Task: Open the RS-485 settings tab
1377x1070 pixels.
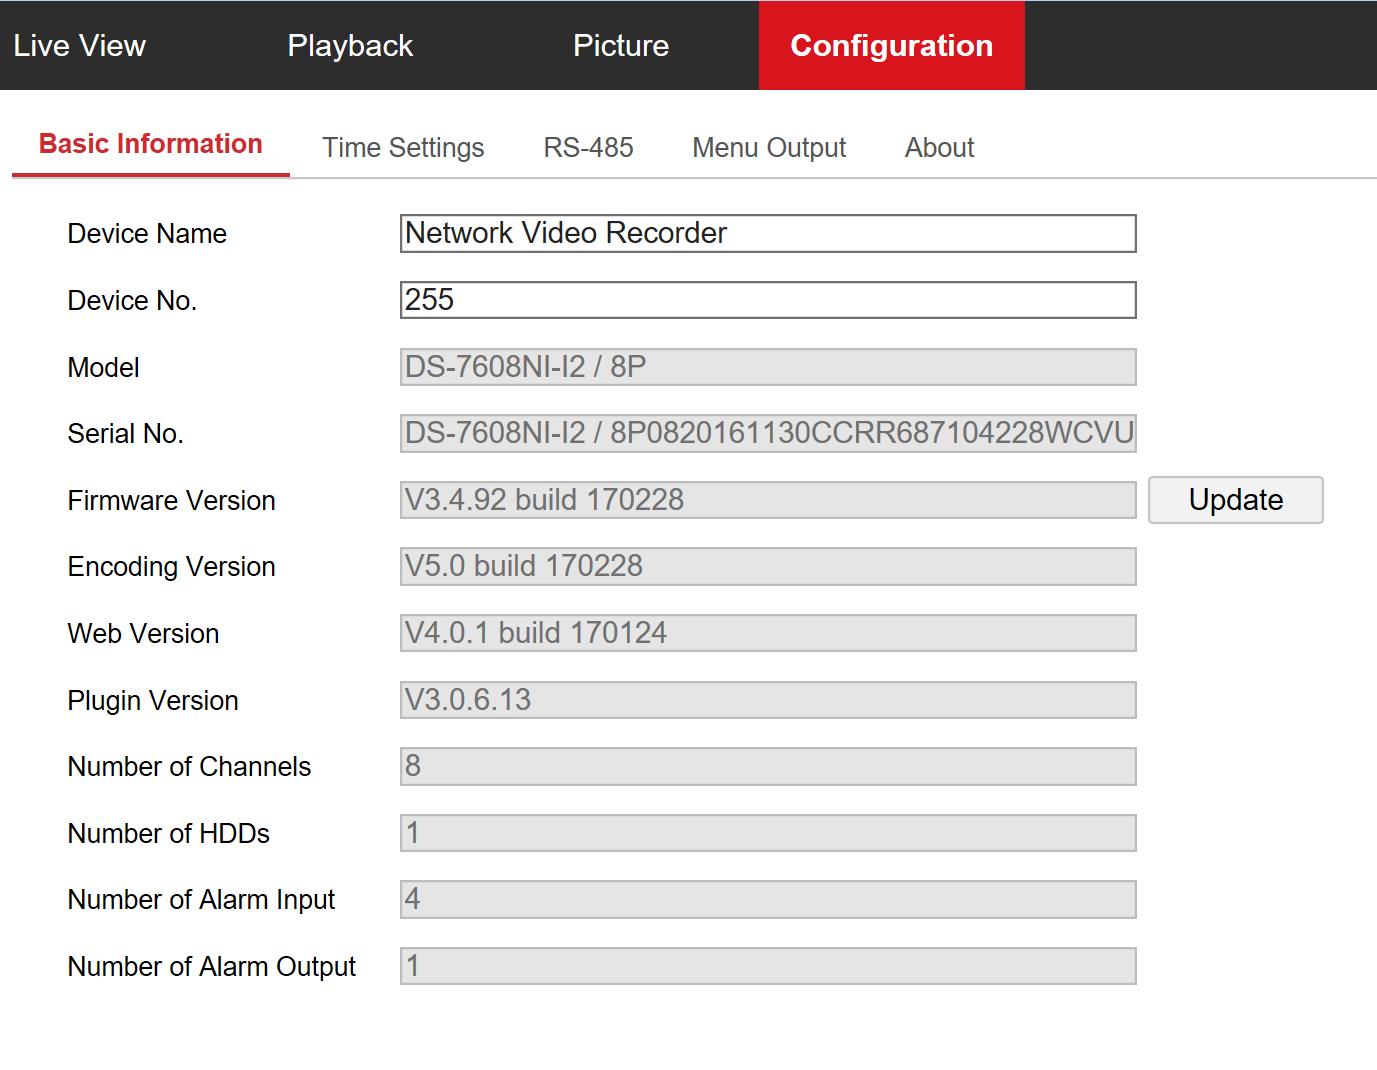Action: click(x=588, y=148)
